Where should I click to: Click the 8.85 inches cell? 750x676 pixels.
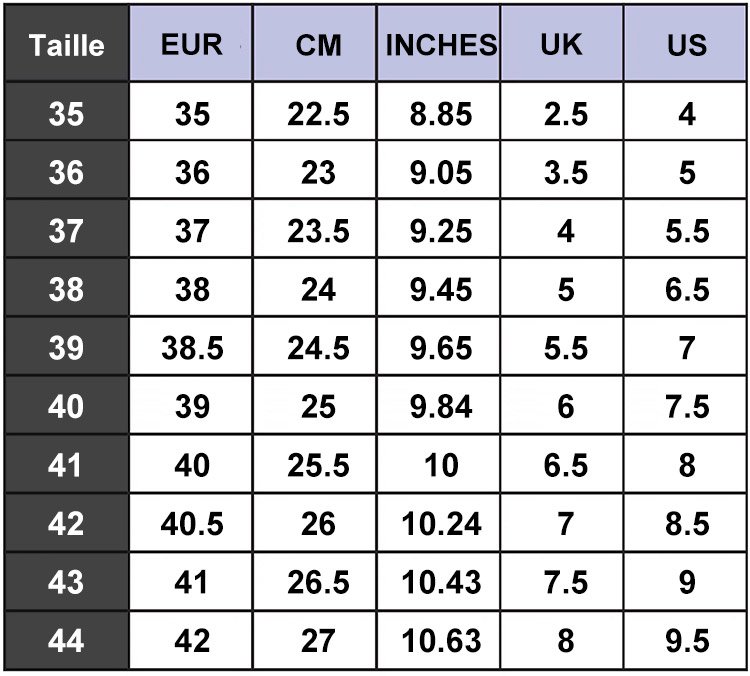(440, 115)
